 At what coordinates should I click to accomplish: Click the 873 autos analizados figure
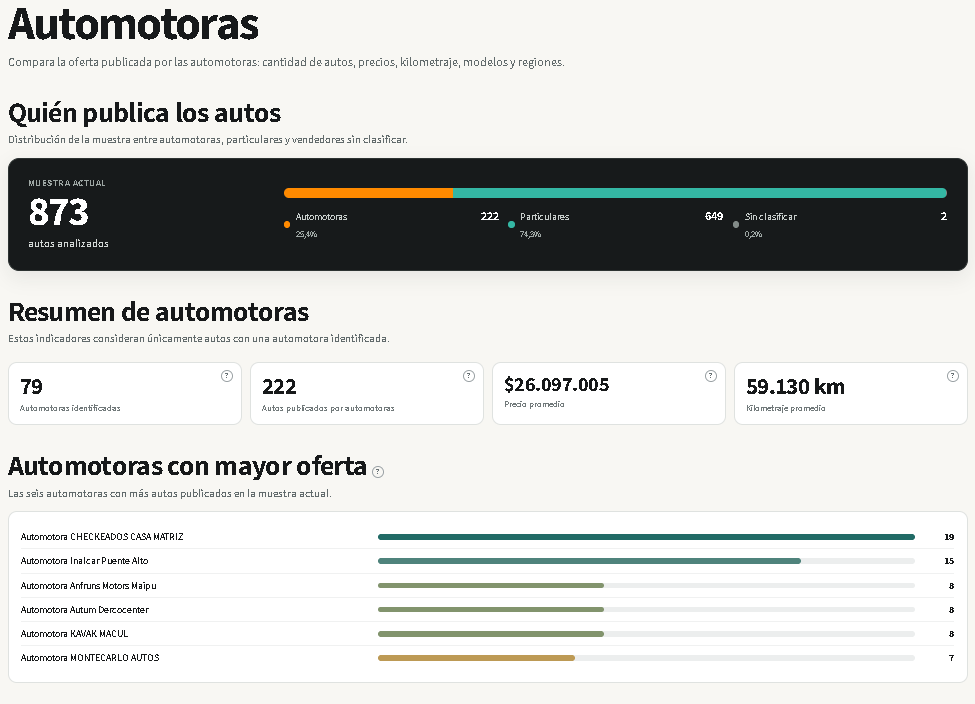point(58,212)
